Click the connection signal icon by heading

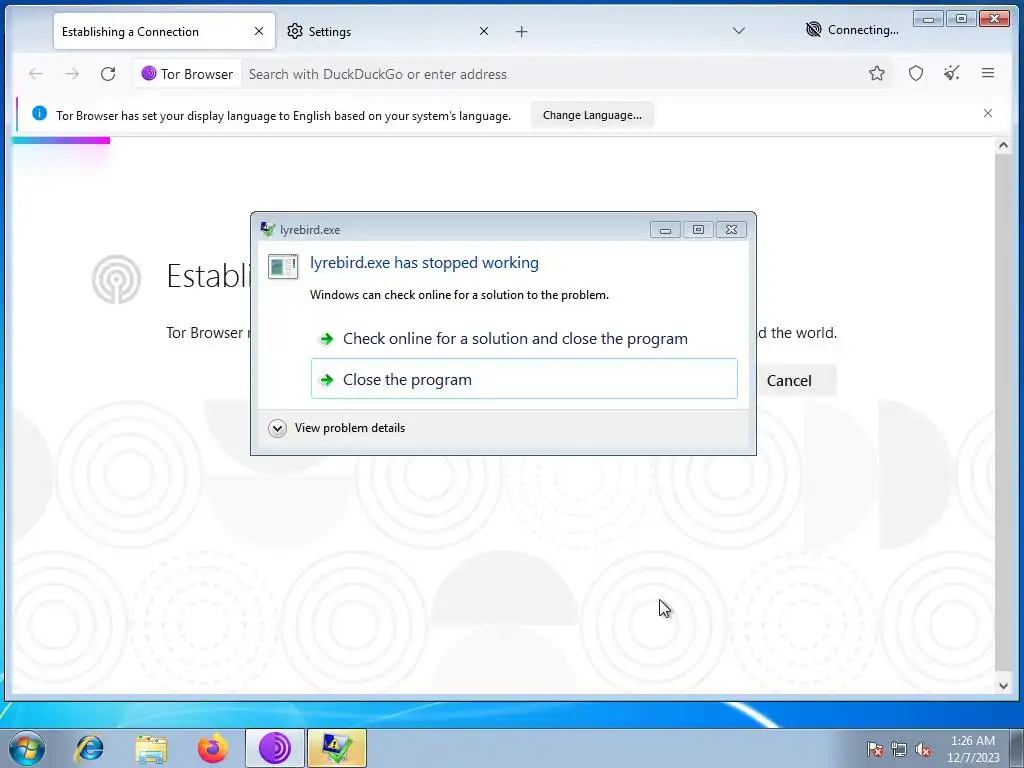click(x=116, y=280)
